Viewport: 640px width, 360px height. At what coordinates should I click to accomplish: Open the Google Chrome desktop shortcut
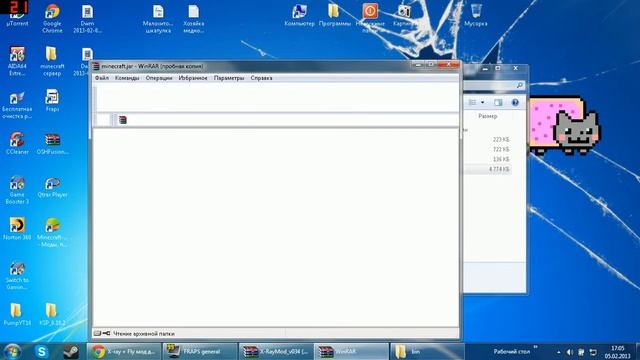[52, 18]
